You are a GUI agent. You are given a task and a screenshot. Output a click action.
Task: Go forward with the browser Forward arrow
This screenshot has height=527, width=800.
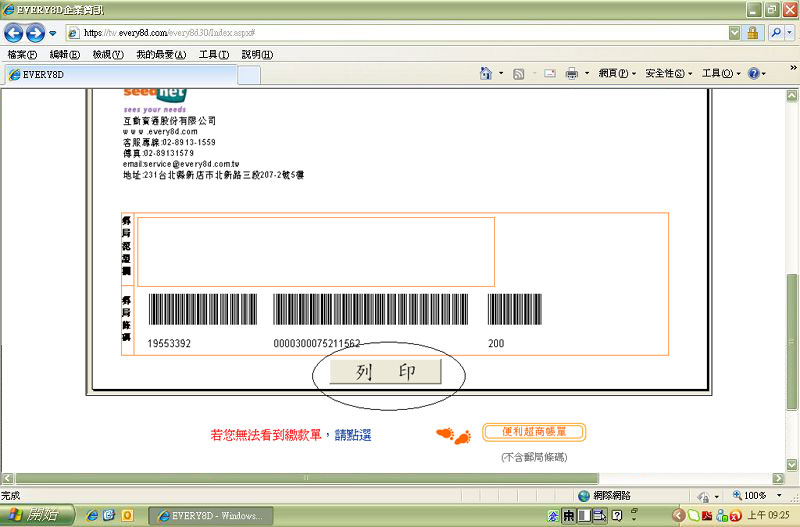pyautogui.click(x=35, y=33)
